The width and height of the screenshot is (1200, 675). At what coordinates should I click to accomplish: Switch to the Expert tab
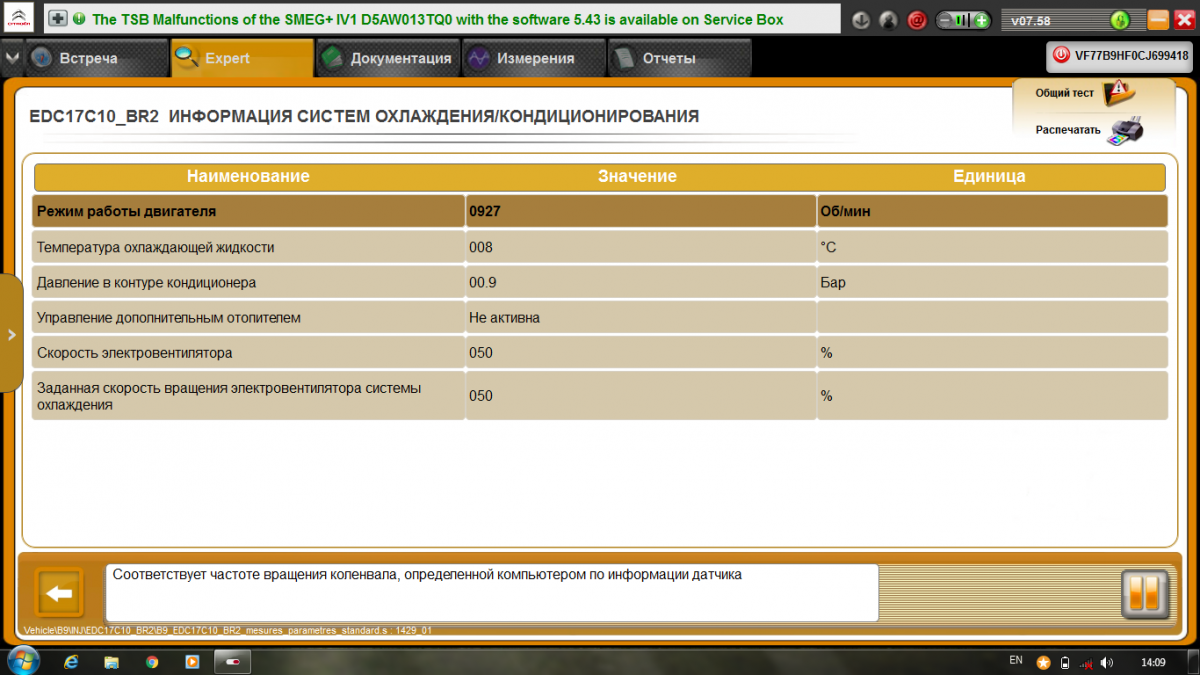[x=241, y=58]
